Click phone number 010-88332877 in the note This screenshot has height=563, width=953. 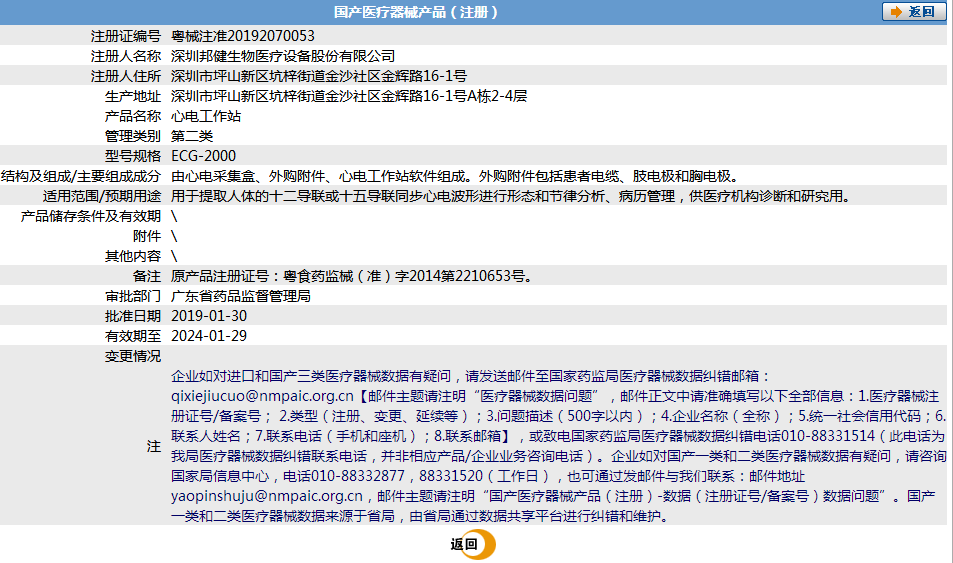click(x=358, y=476)
